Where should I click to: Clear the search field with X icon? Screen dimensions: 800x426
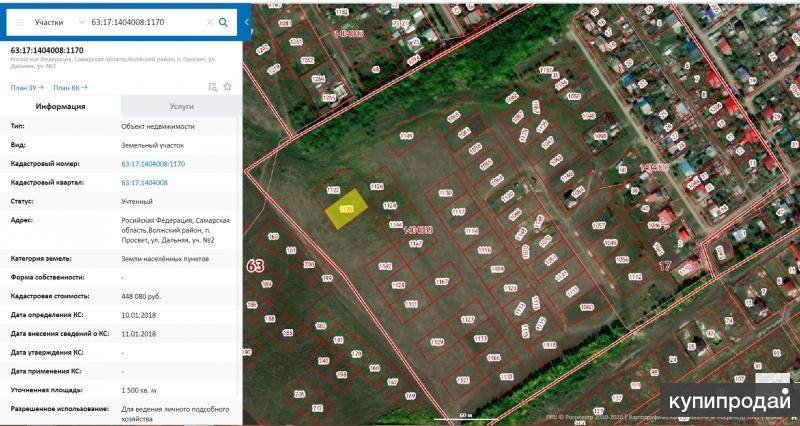click(x=209, y=21)
